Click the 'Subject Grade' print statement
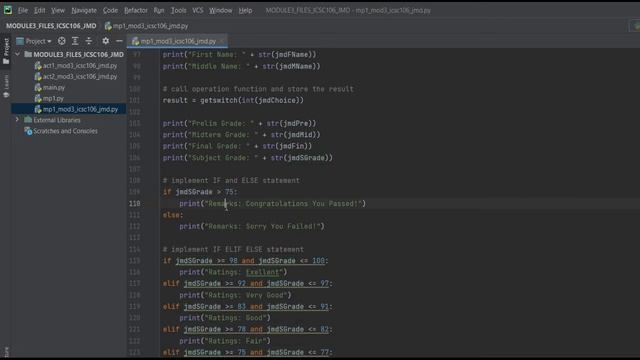 (248, 158)
